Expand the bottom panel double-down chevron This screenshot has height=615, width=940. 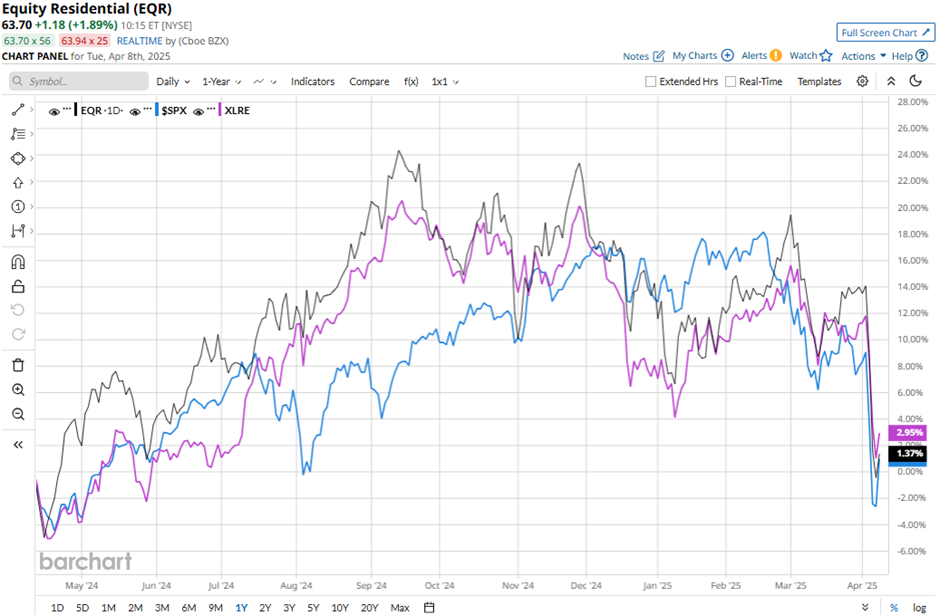pos(865,607)
